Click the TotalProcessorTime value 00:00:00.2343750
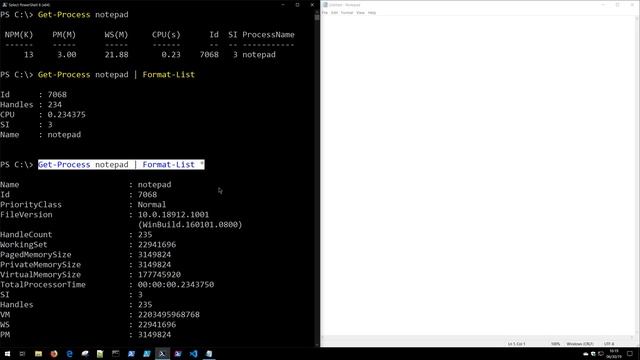 (176, 284)
